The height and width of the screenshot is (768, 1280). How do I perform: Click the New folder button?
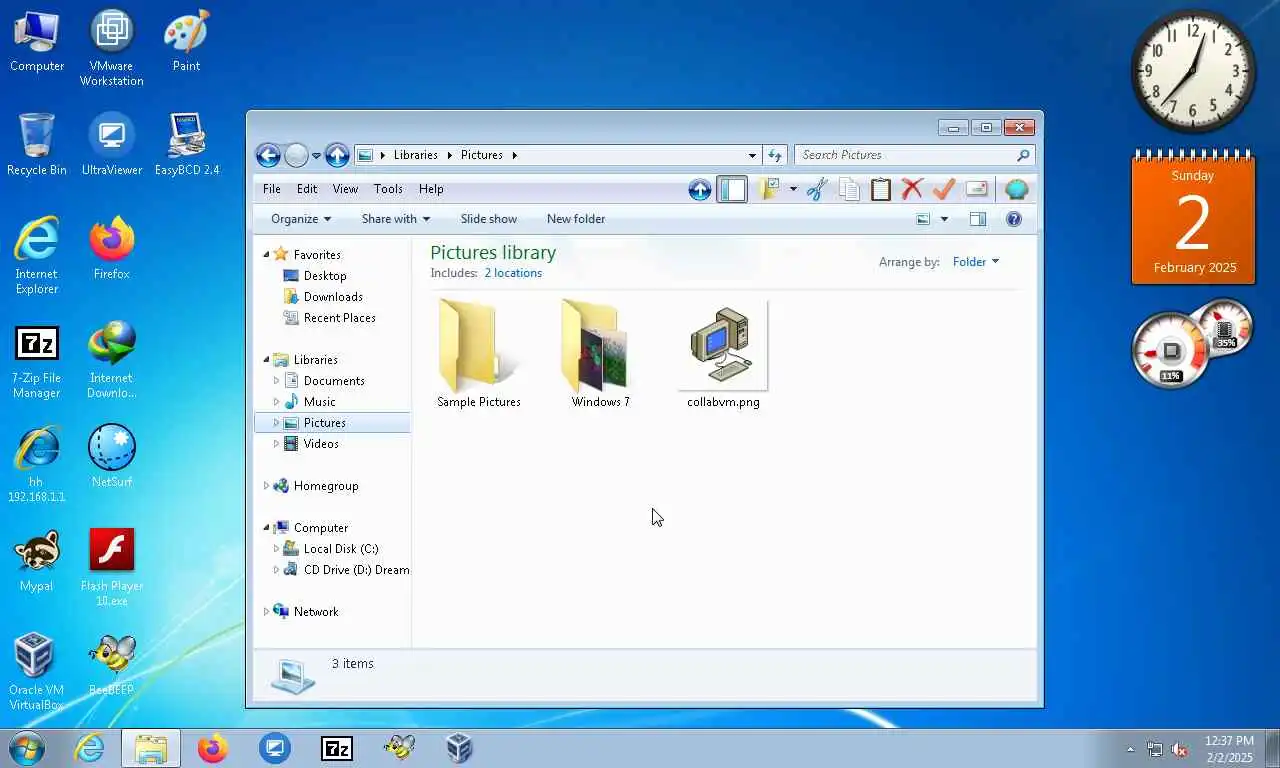[576, 219]
